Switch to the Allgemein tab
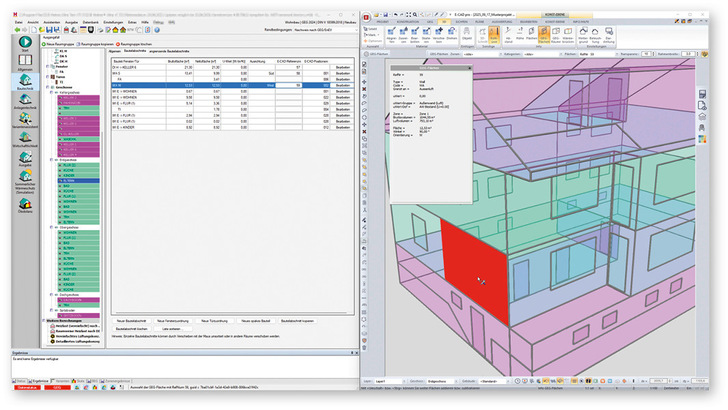 [116, 53]
